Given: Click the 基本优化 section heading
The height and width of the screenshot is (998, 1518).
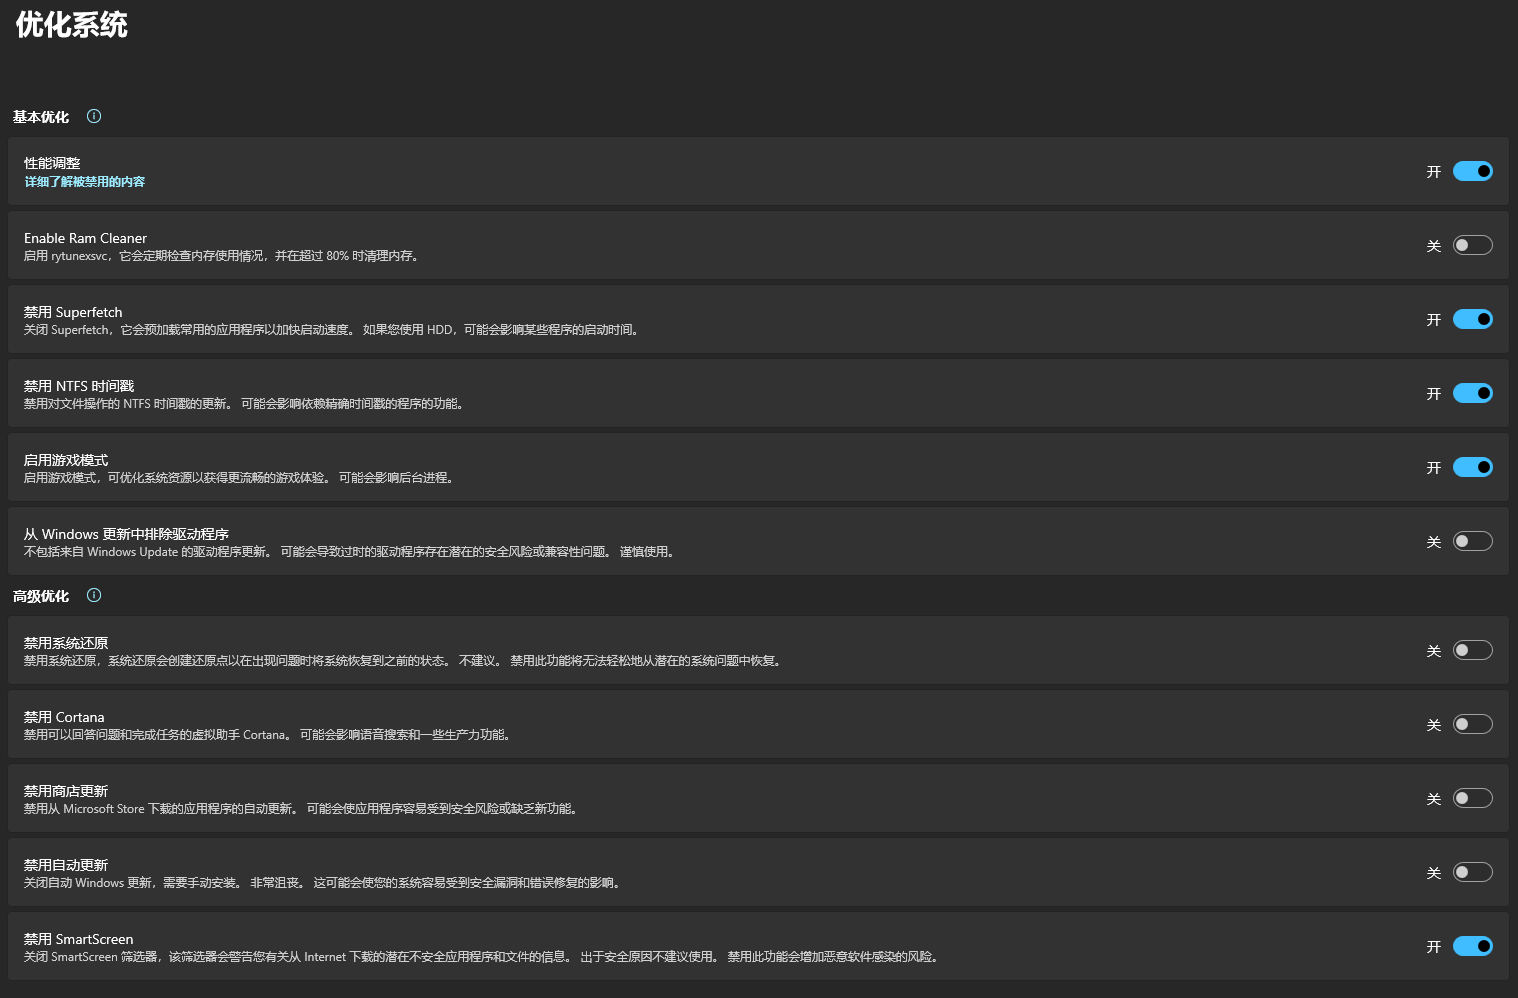Looking at the screenshot, I should coord(41,117).
